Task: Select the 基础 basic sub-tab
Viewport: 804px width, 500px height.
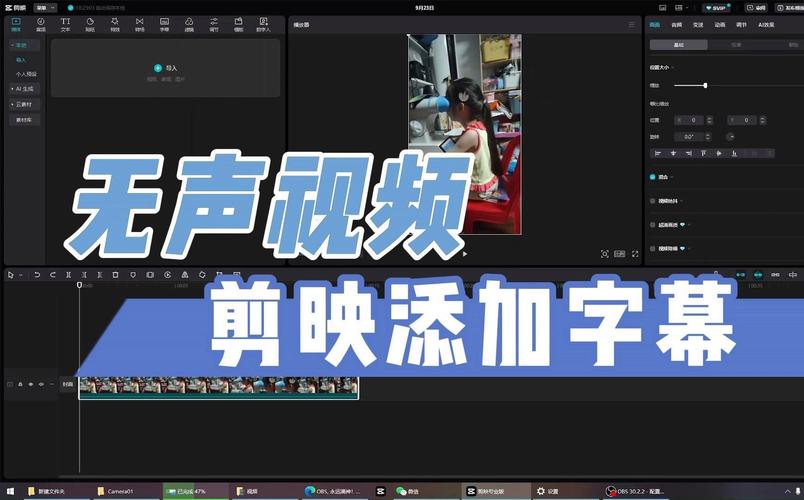Action: [678, 45]
